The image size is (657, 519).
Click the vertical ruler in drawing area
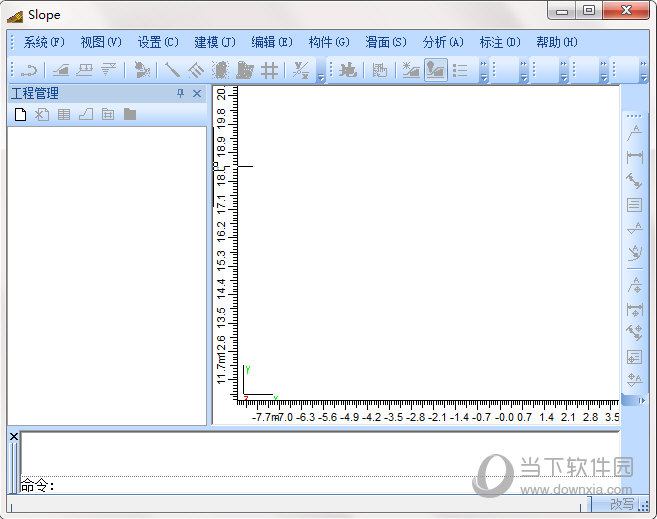coord(226,243)
